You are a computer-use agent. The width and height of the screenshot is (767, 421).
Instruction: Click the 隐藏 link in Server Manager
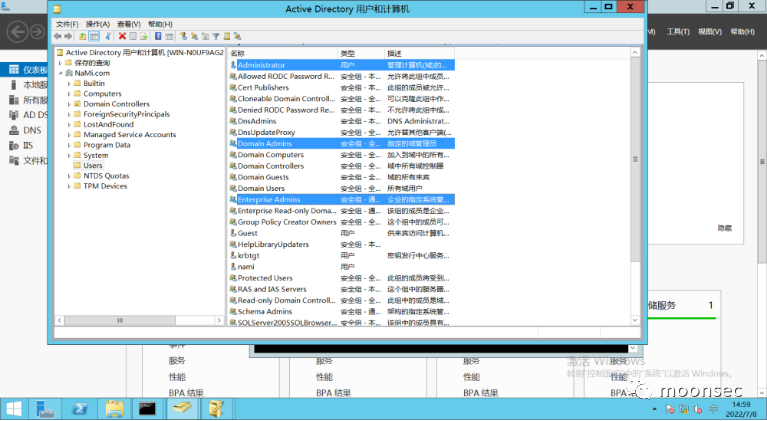pyautogui.click(x=724, y=228)
